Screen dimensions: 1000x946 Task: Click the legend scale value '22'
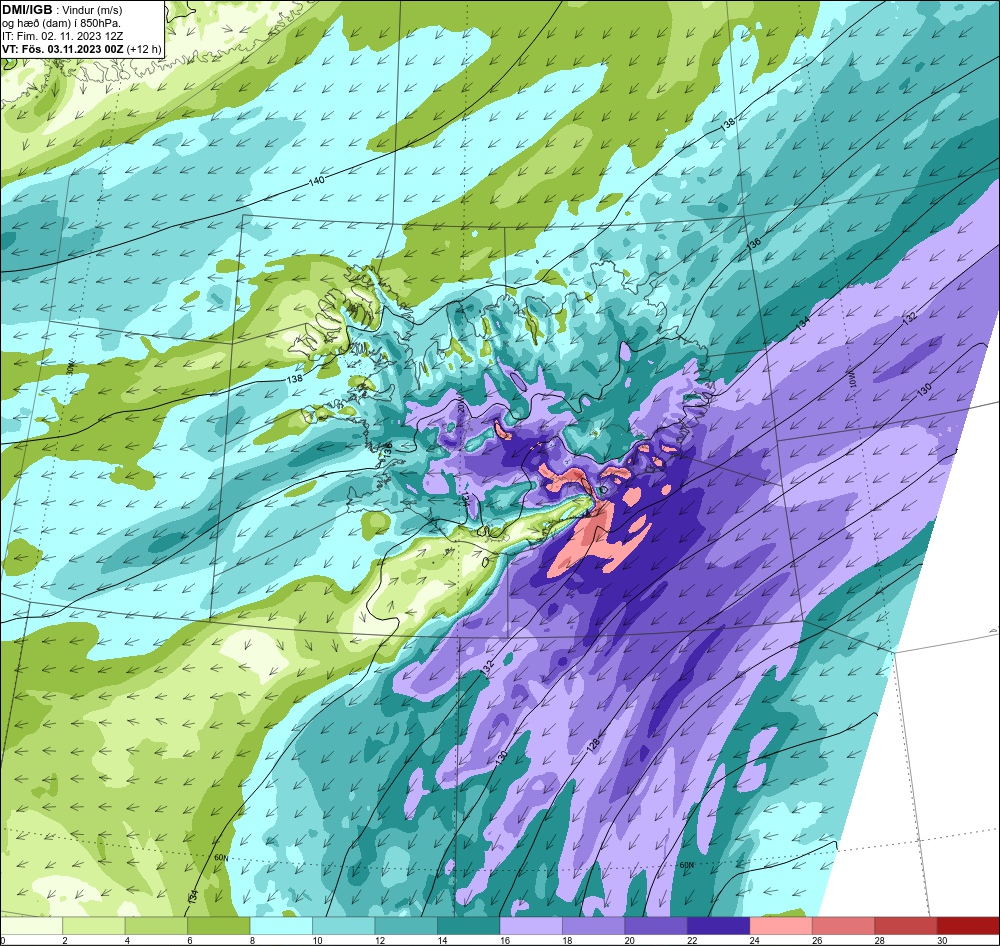click(x=692, y=940)
